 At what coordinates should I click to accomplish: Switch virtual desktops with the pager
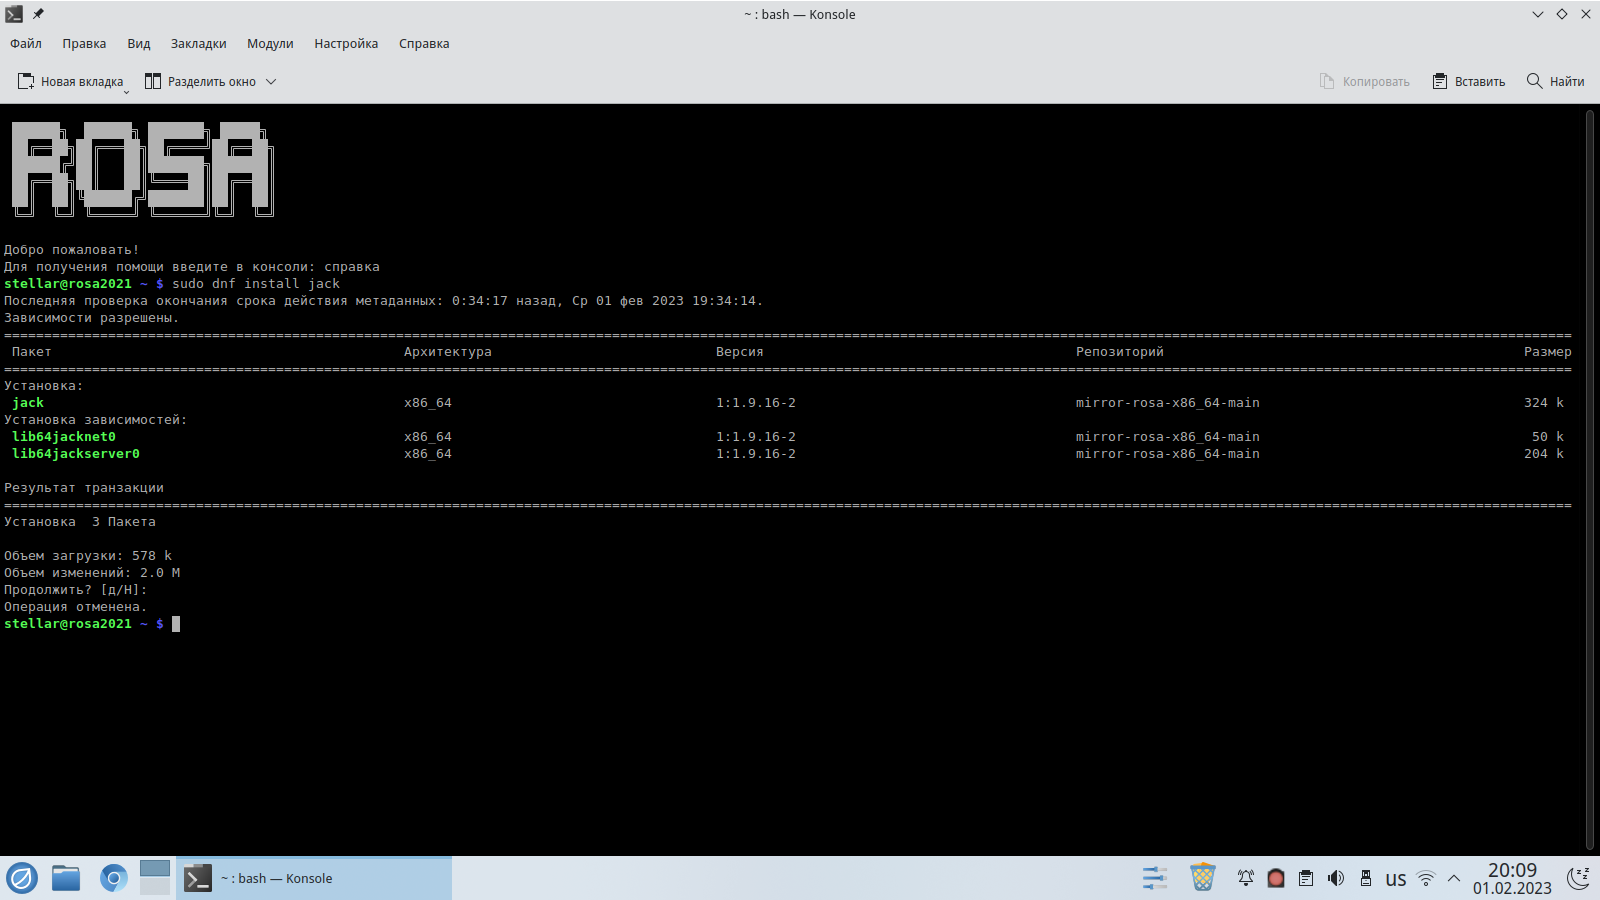(155, 878)
